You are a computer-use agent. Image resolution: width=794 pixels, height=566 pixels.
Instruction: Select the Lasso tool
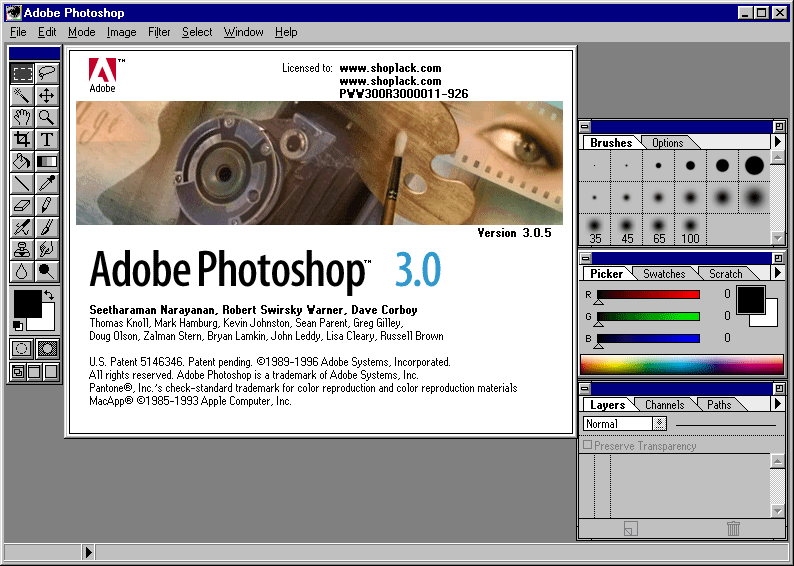(47, 73)
